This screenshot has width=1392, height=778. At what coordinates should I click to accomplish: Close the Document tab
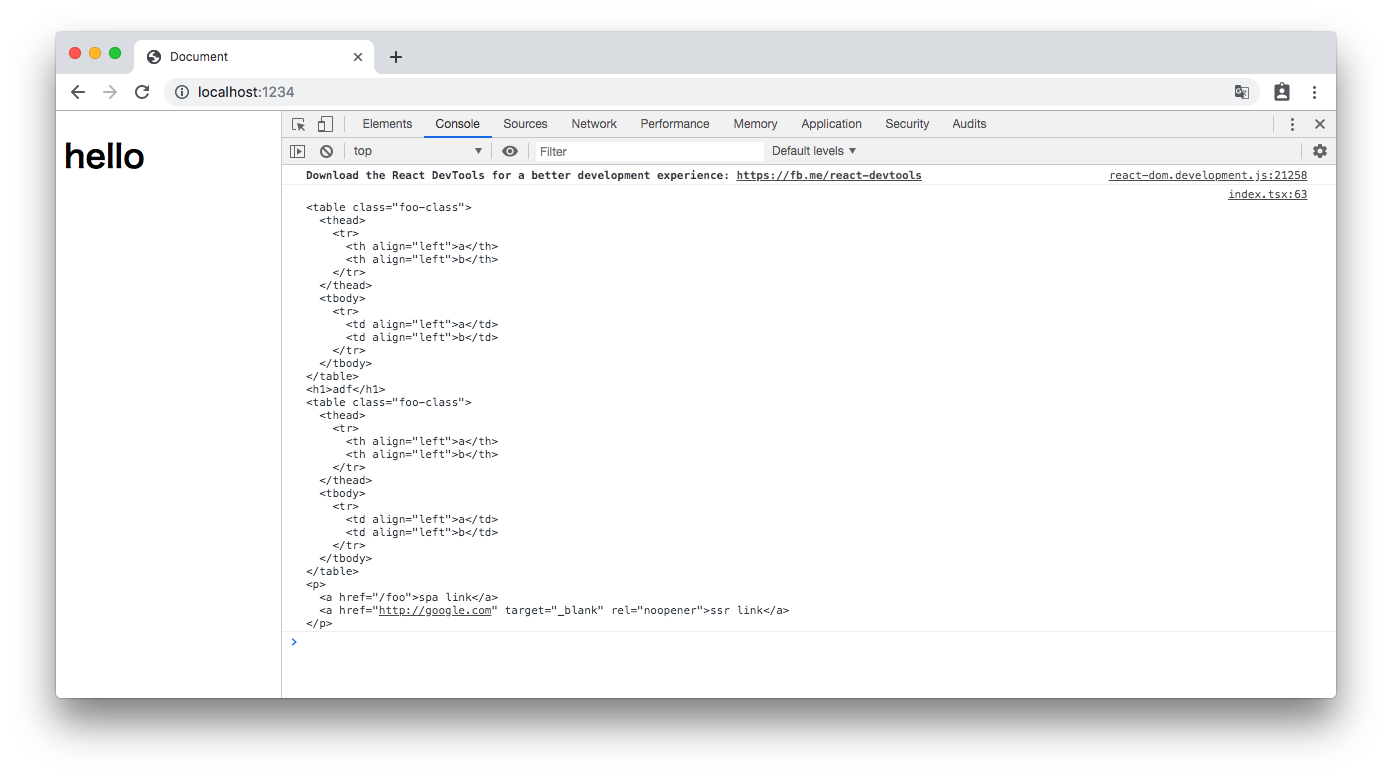(358, 57)
